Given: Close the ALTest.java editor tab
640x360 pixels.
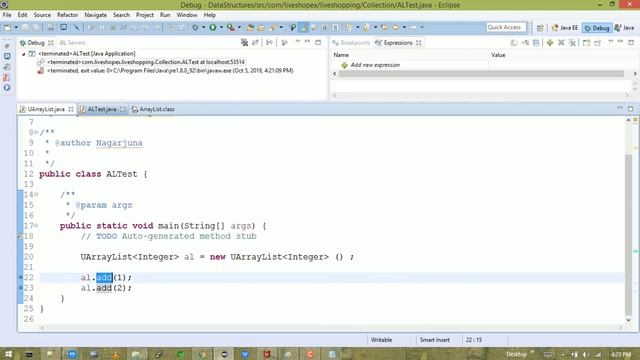Looking at the screenshot, I should click(x=122, y=109).
